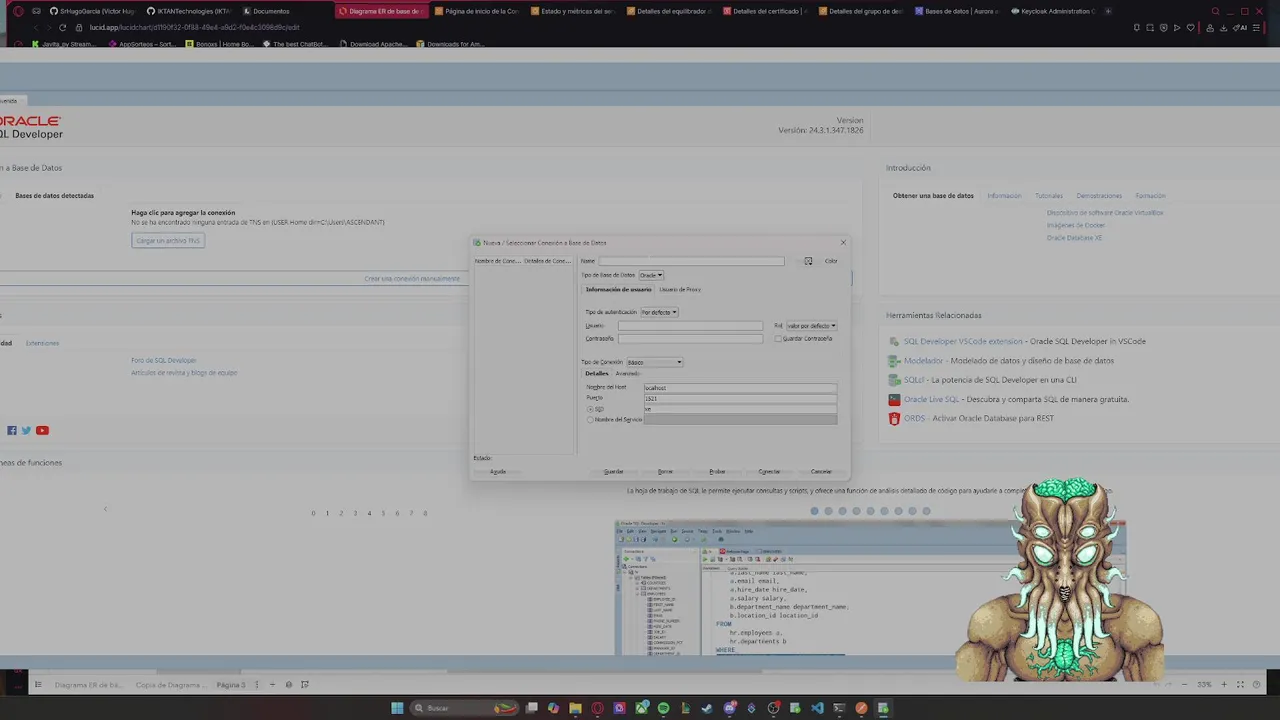Screen dimensions: 1280x720
Task: Click the Ayuda button
Action: tap(498, 471)
